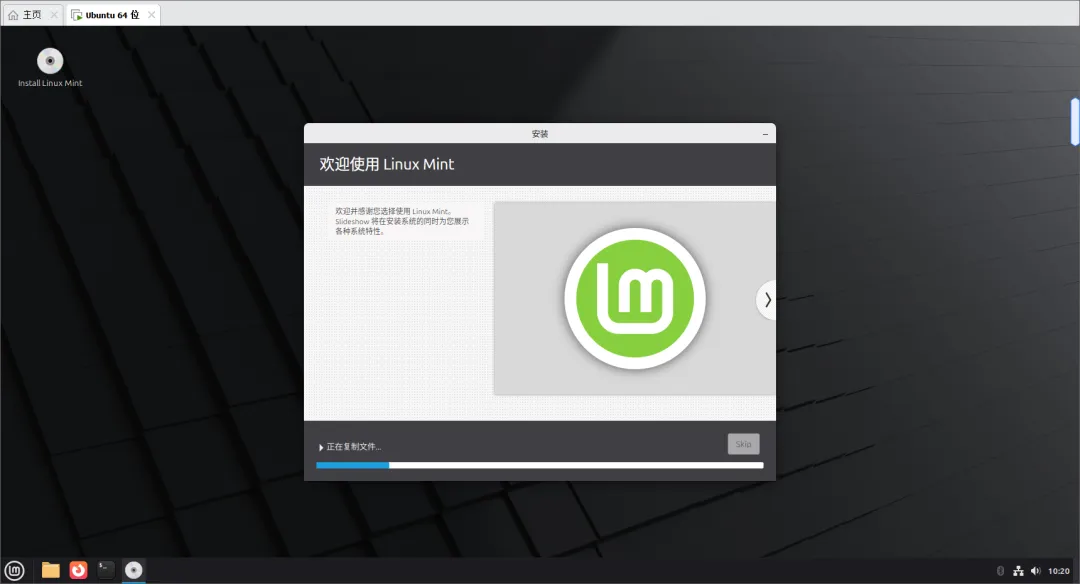The height and width of the screenshot is (584, 1080).
Task: Close the 主页 tab
Action: pyautogui.click(x=54, y=14)
